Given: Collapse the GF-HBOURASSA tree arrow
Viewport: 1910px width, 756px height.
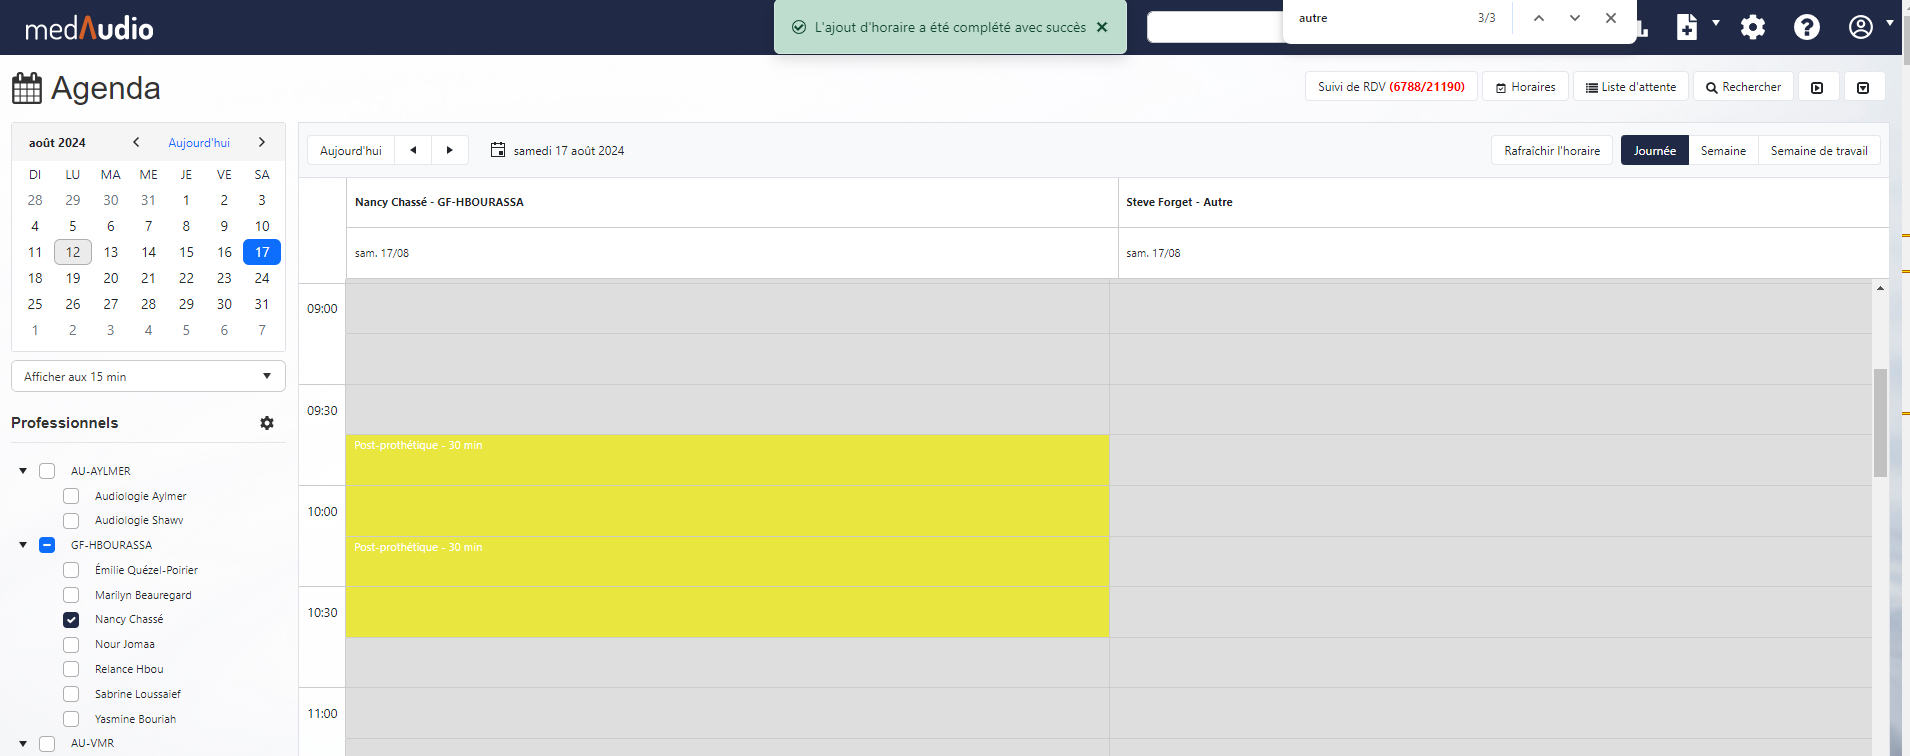Looking at the screenshot, I should click(x=23, y=545).
